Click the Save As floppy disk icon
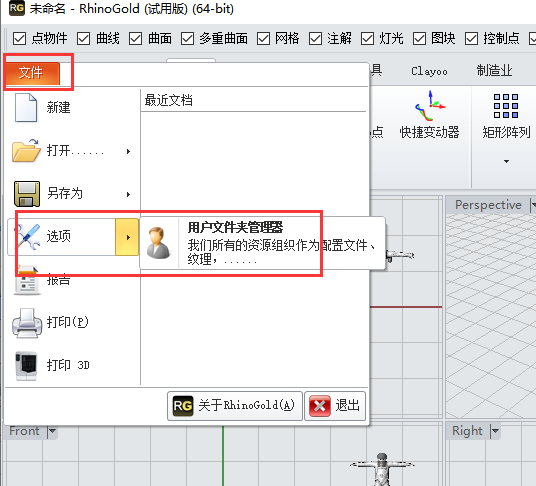536x486 pixels. [27, 193]
